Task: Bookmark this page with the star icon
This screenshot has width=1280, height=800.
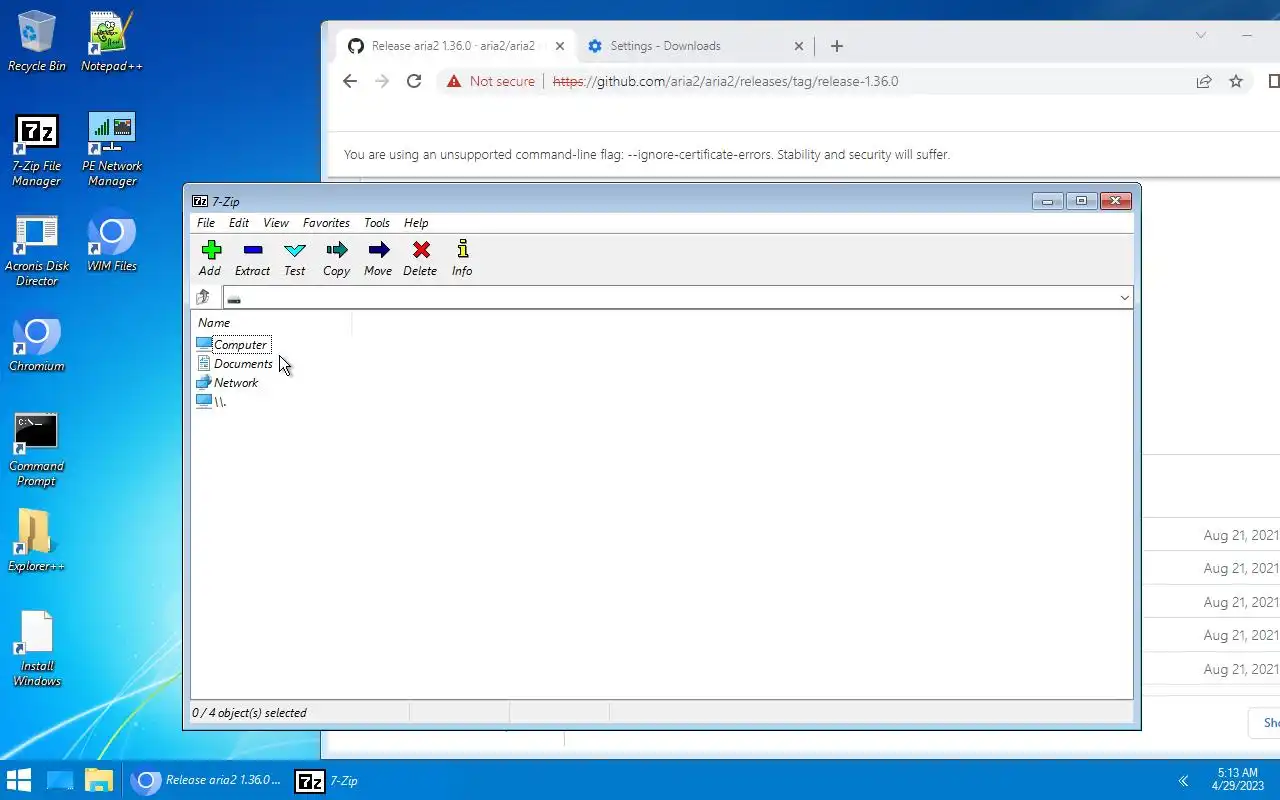Action: [x=1236, y=81]
